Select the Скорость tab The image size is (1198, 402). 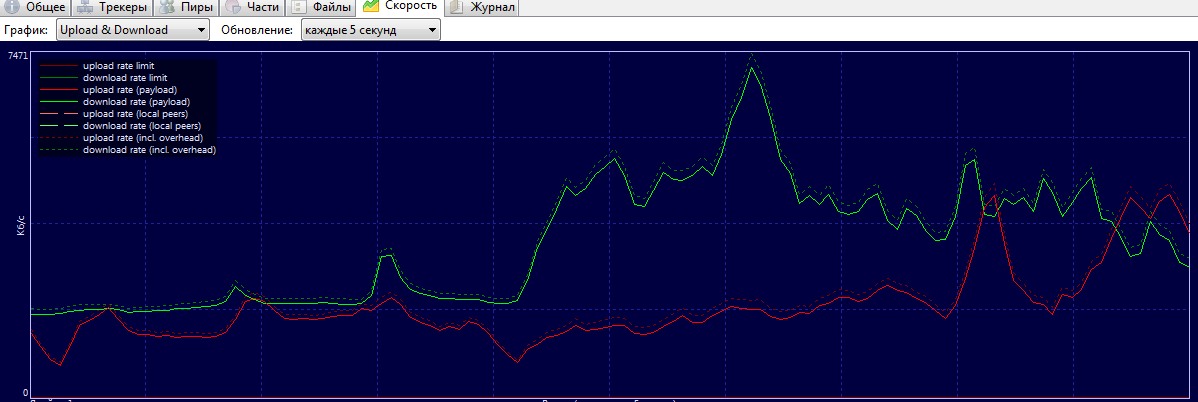(x=401, y=7)
